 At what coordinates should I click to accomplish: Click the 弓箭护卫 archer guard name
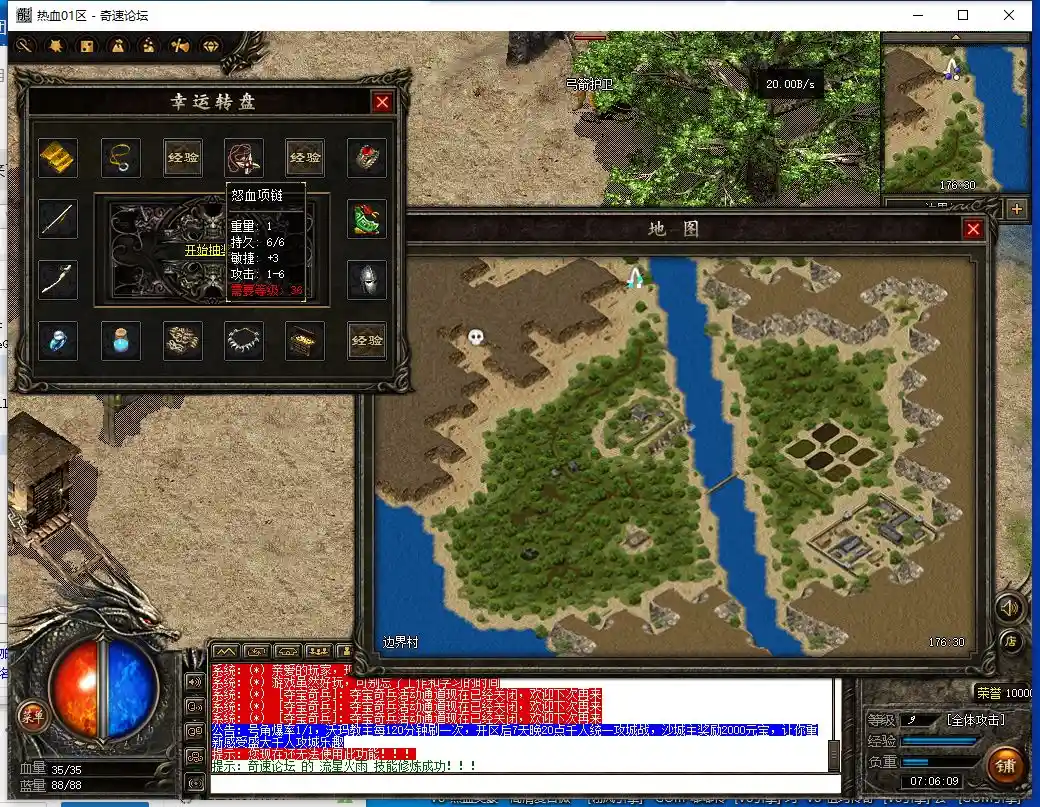pyautogui.click(x=589, y=84)
